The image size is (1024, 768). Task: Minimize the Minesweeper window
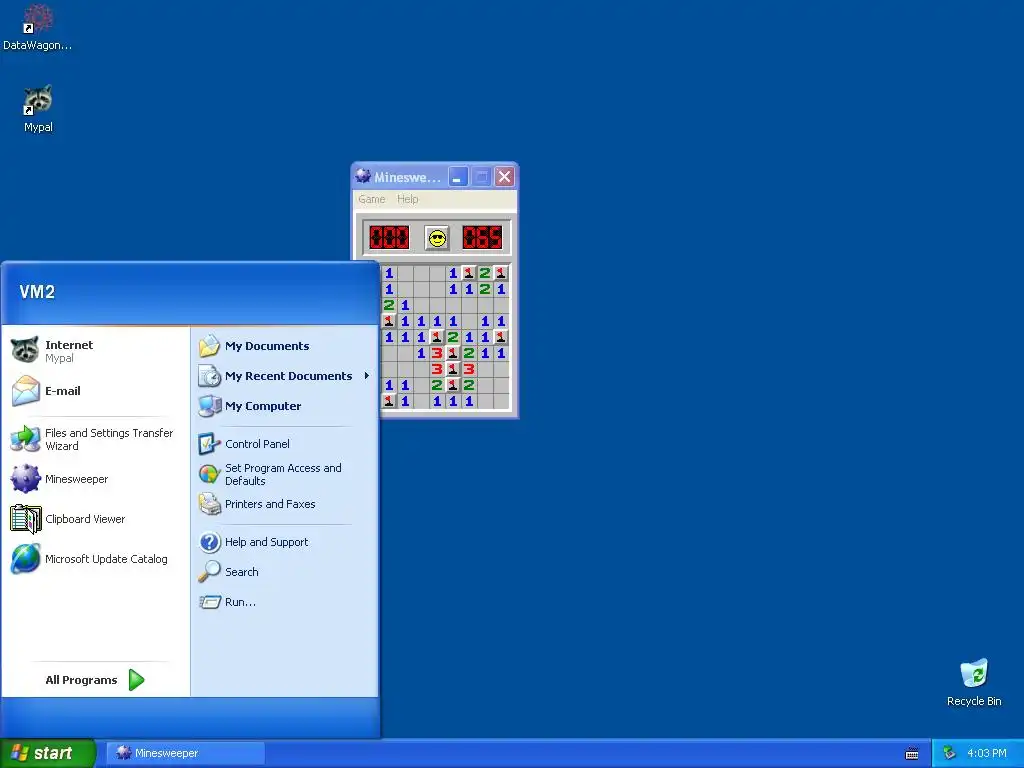[x=458, y=176]
